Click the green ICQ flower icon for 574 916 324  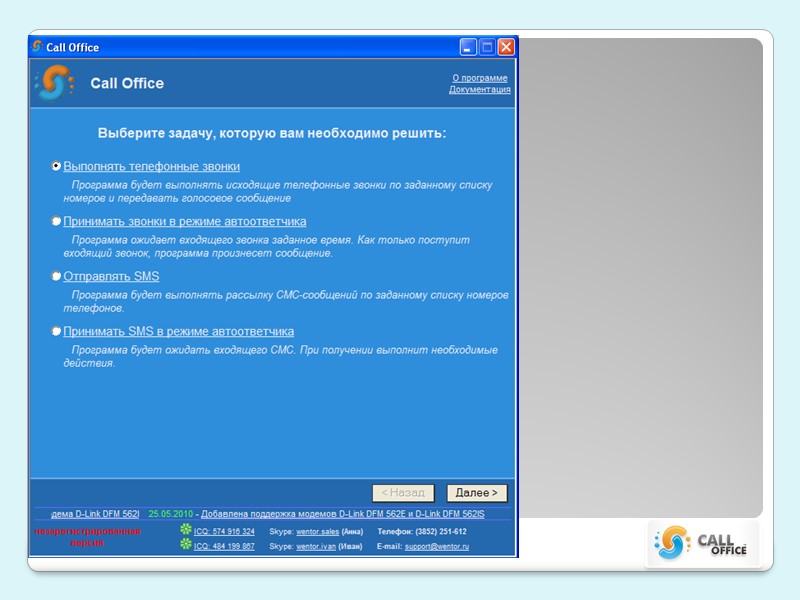[186, 530]
